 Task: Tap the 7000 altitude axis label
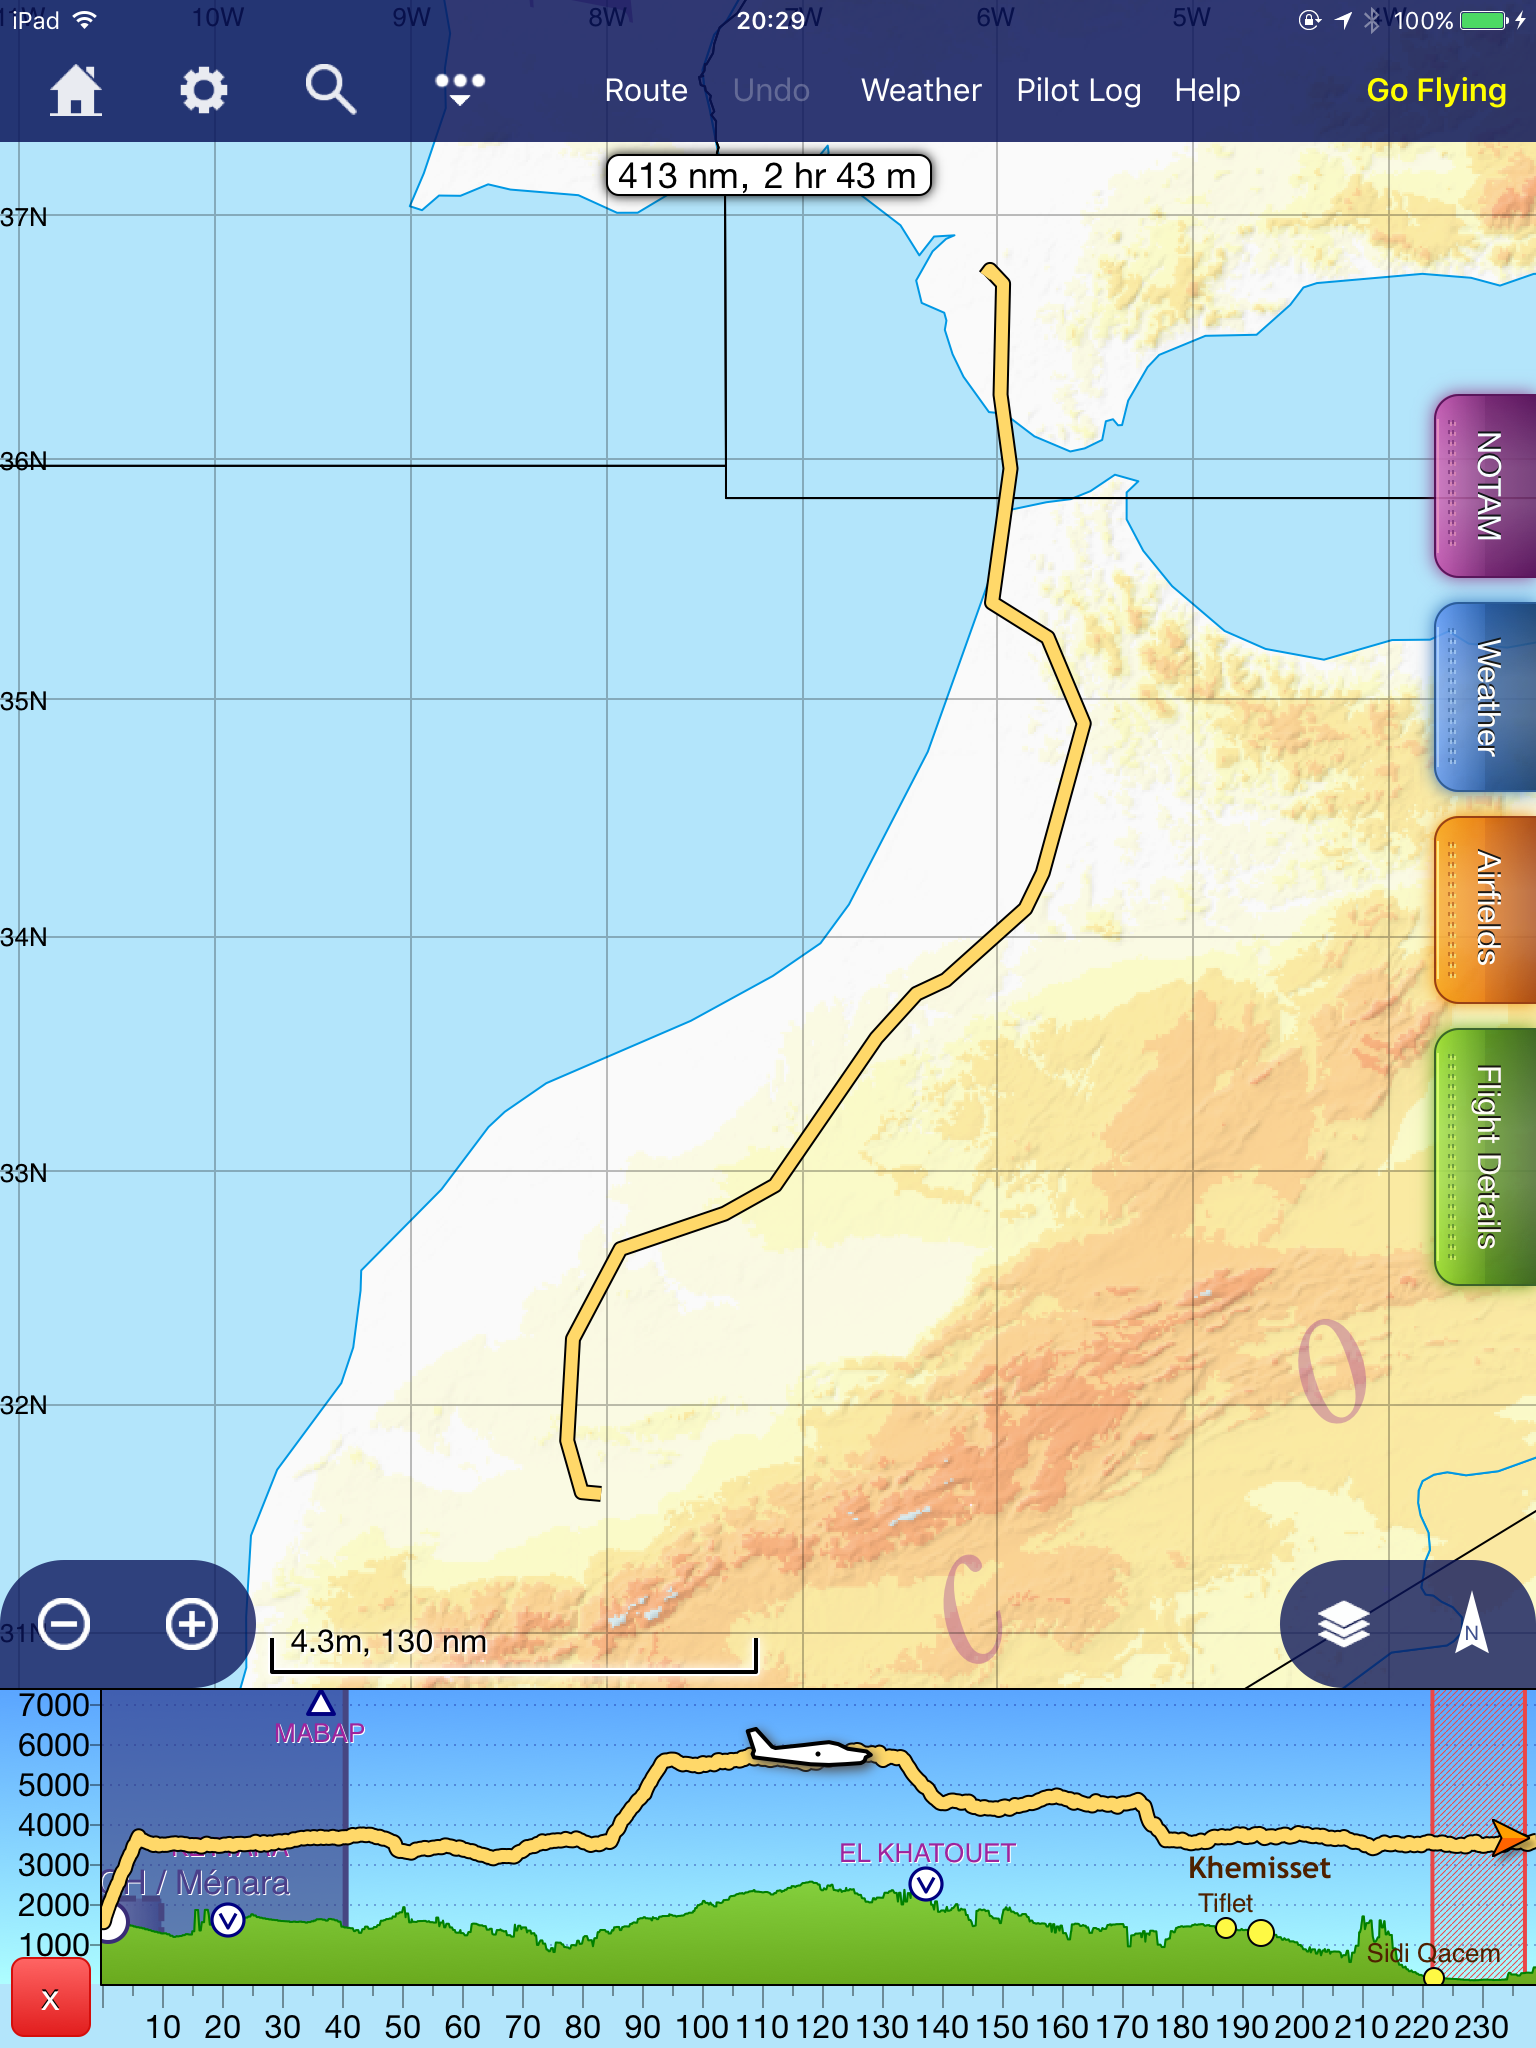coord(54,1705)
